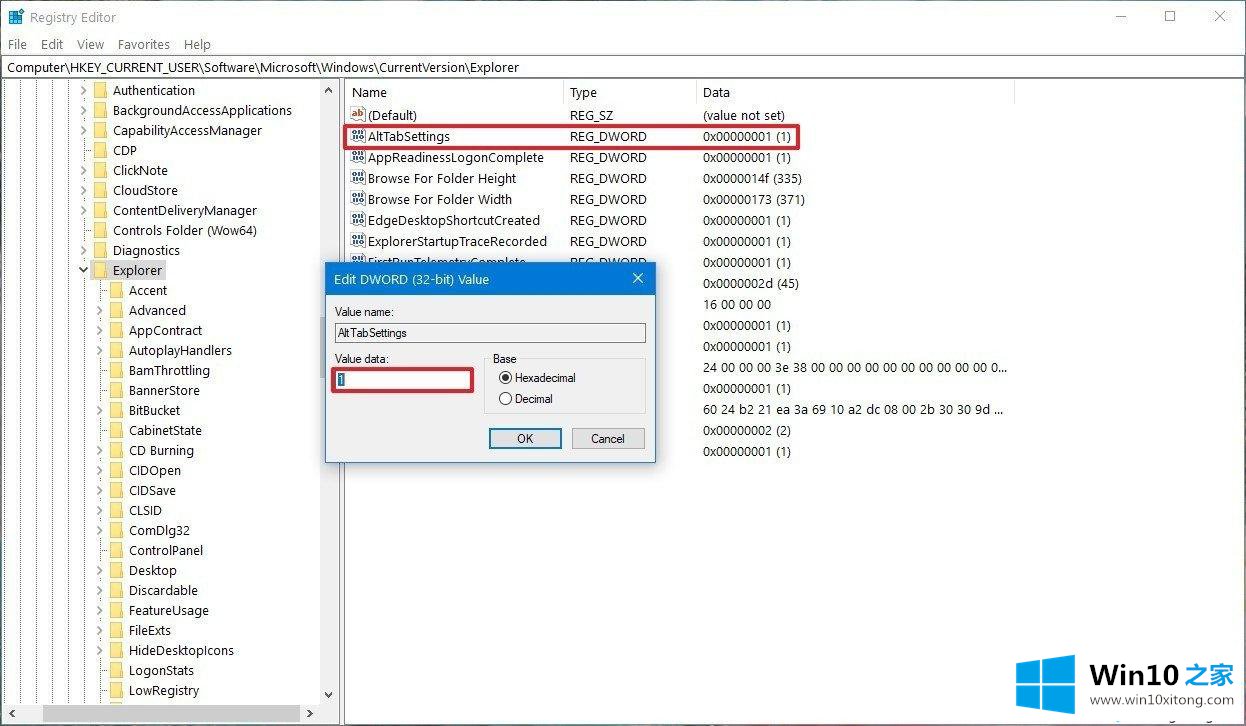Select the FeatureUsage tree key
This screenshot has width=1246, height=726.
169,610
